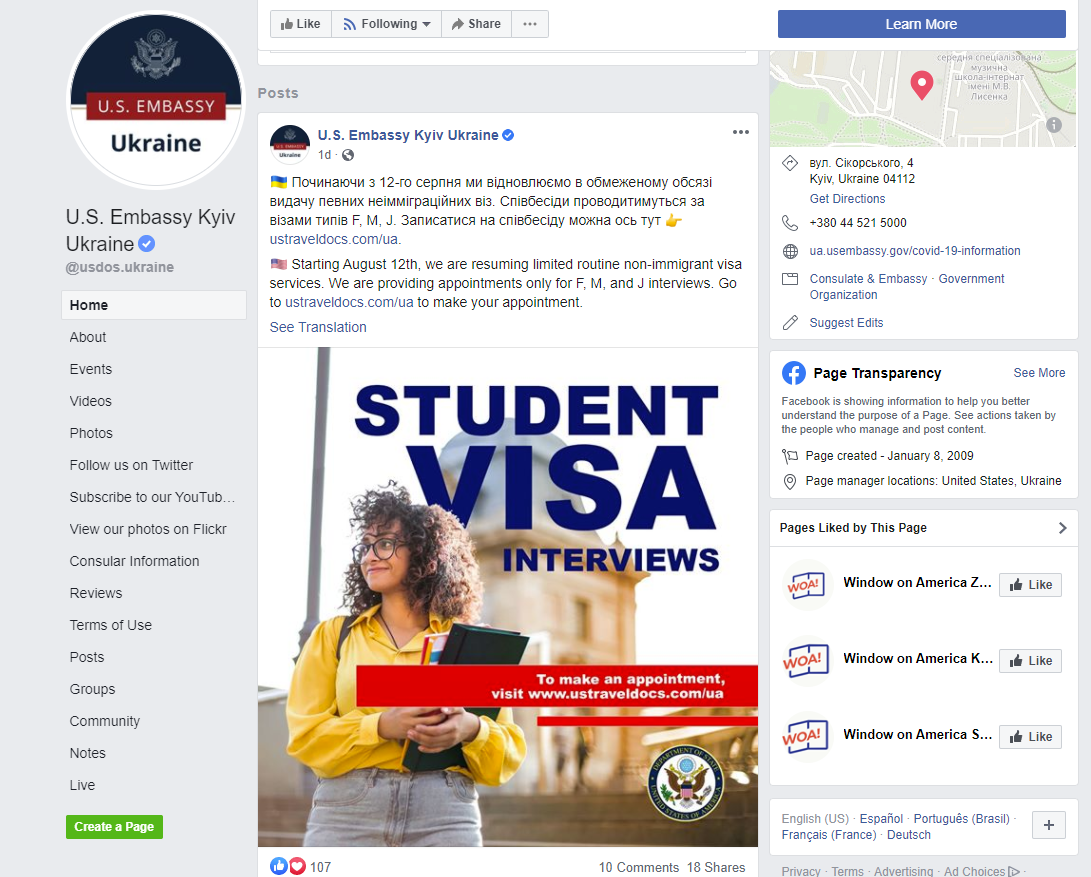Click the Terms footer link

pos(847,871)
